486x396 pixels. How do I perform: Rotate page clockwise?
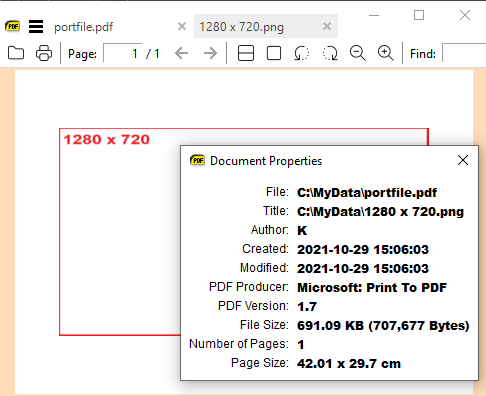pyautogui.click(x=330, y=53)
